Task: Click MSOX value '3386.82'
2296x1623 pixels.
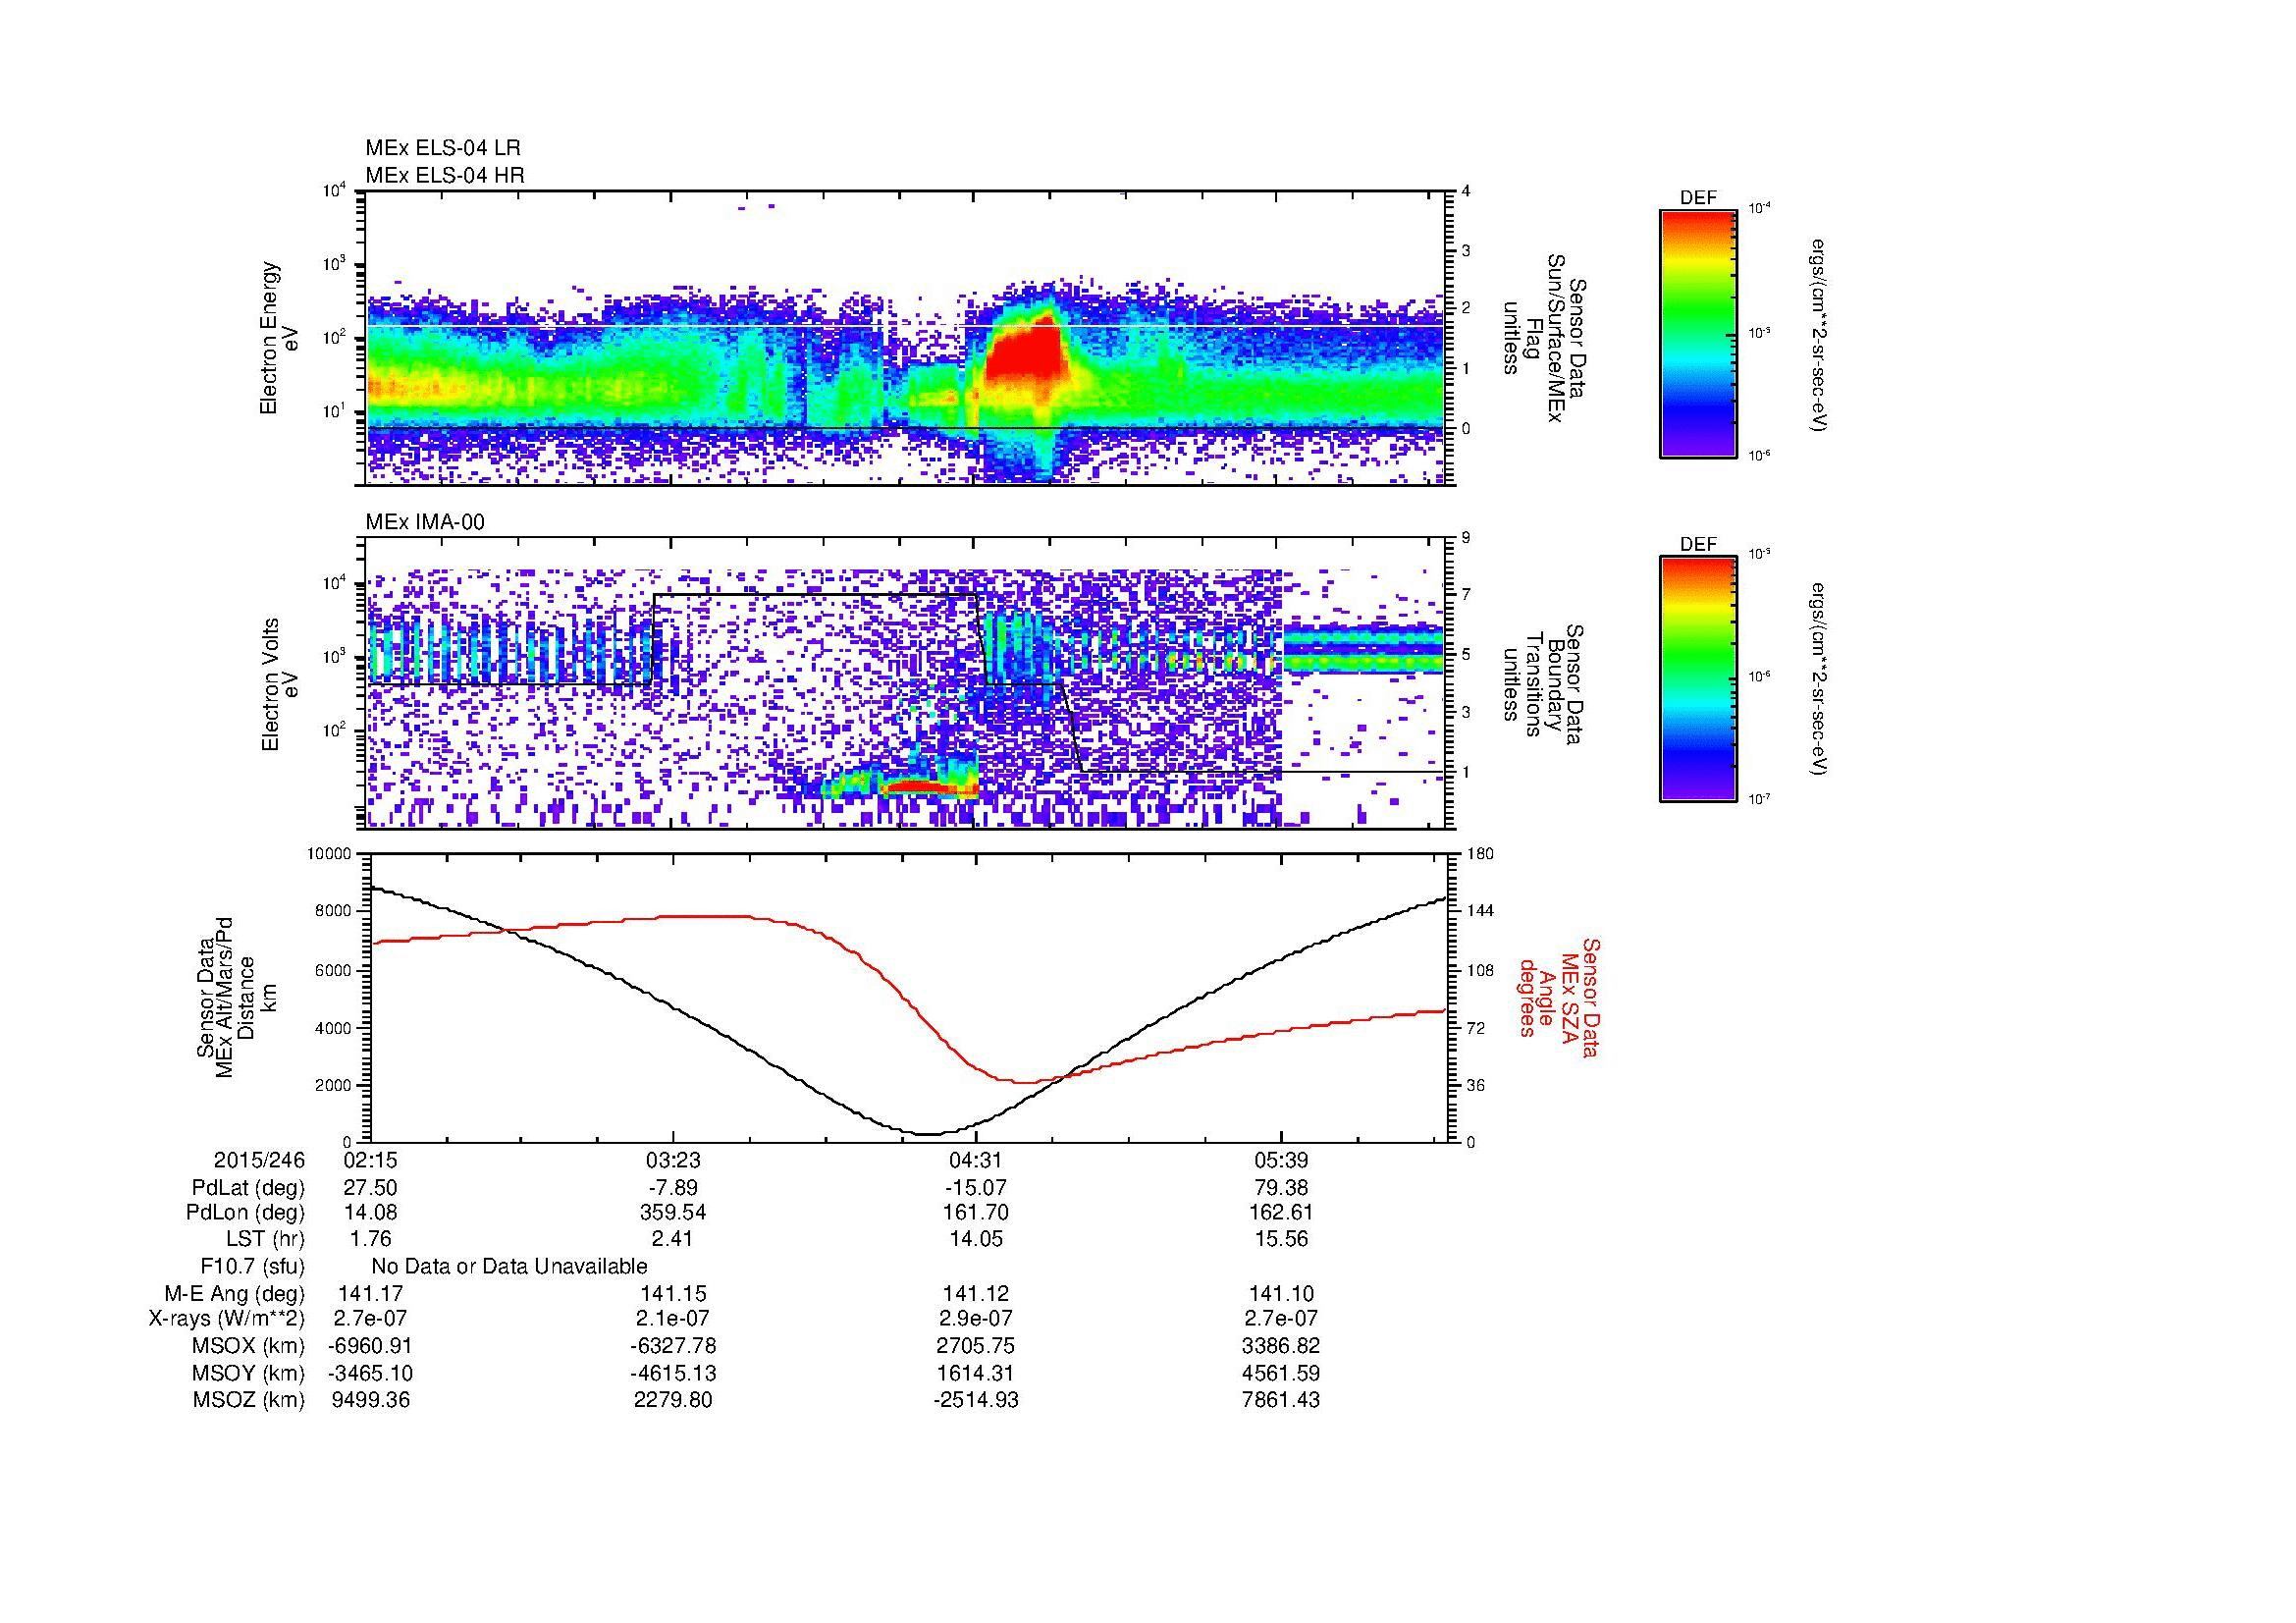Action: click(x=1281, y=1347)
